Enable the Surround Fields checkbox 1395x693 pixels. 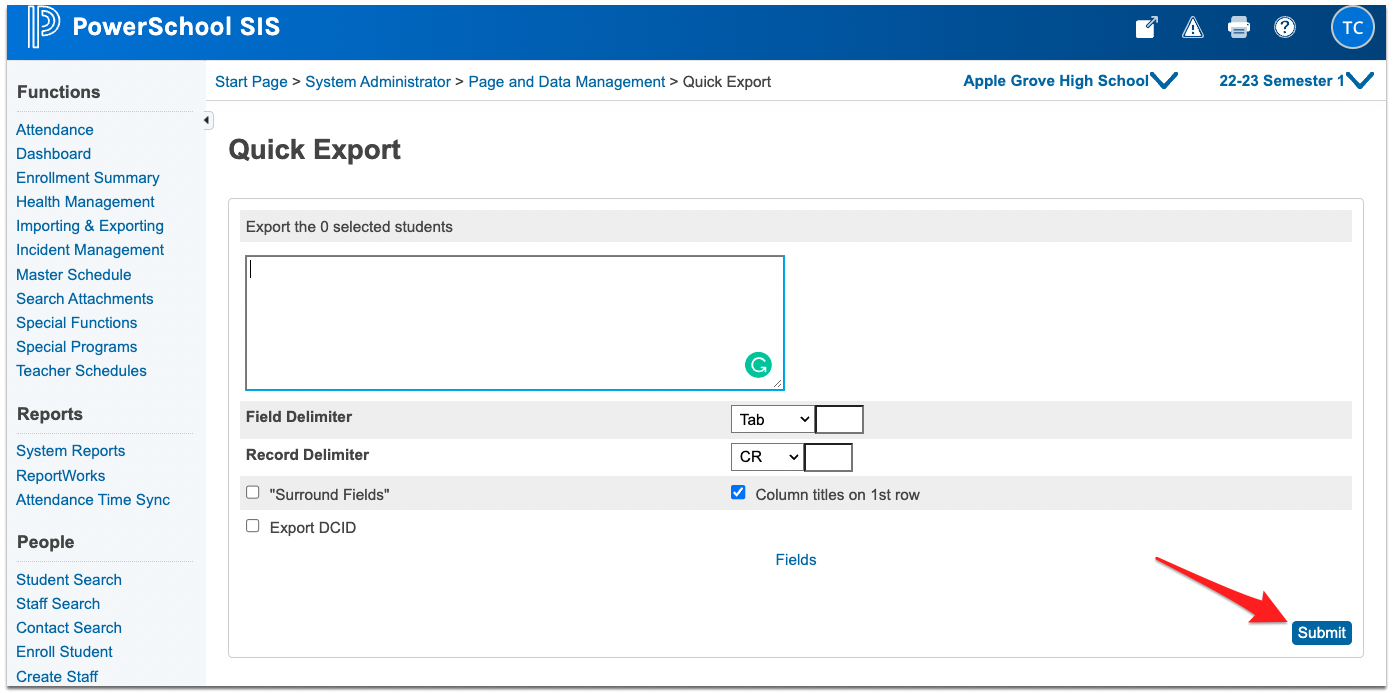pyautogui.click(x=252, y=492)
